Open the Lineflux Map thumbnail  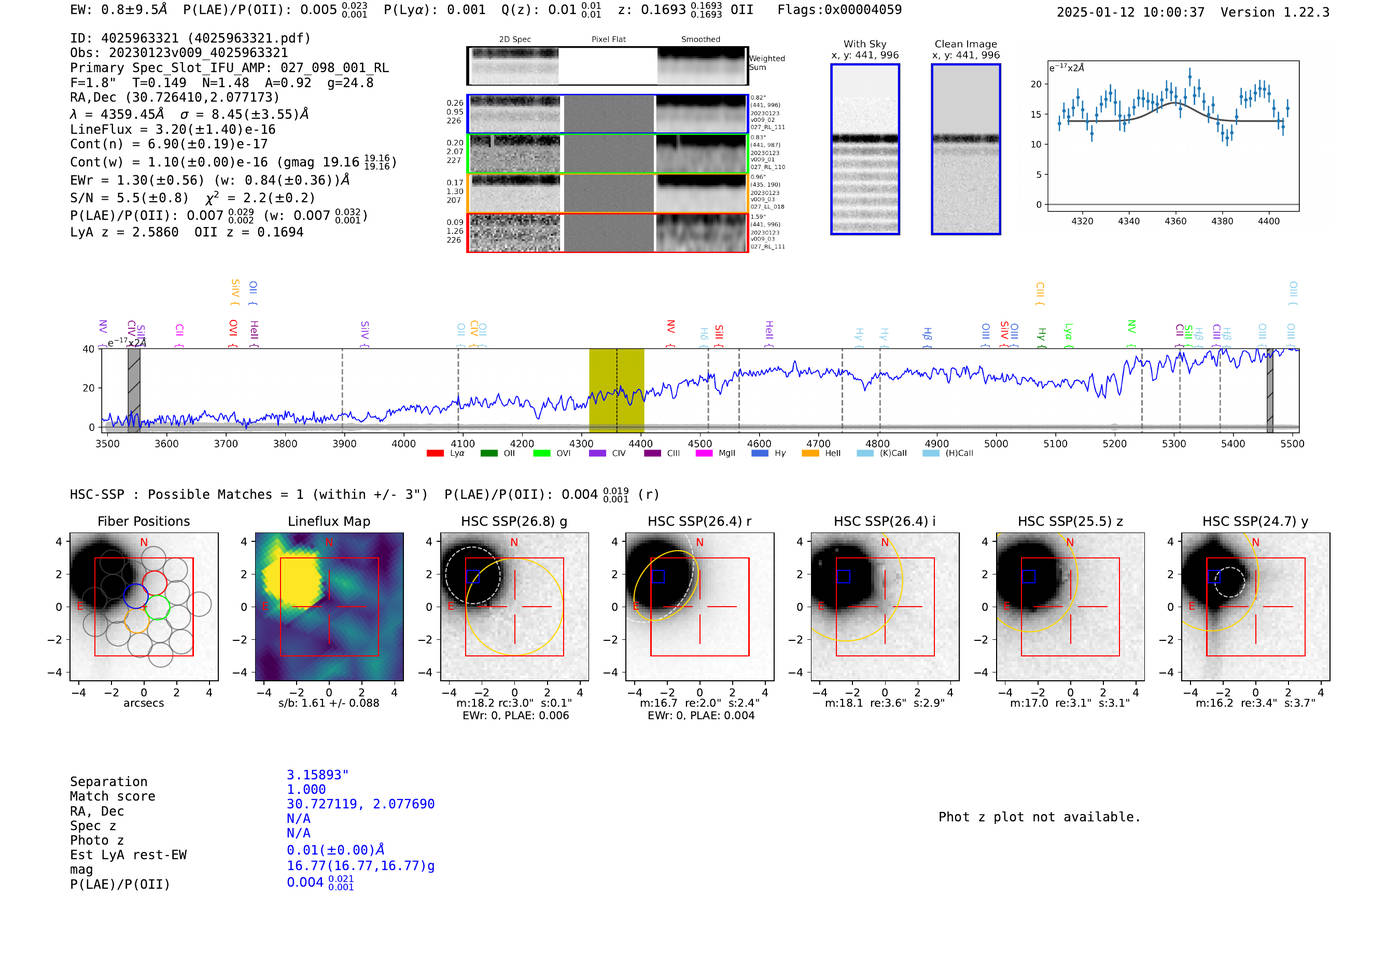coord(329,606)
